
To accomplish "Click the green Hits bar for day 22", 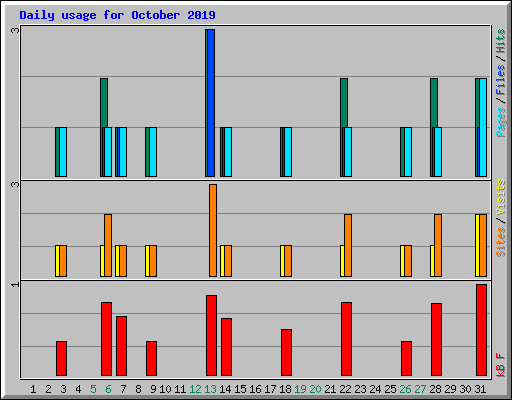I will tap(344, 103).
